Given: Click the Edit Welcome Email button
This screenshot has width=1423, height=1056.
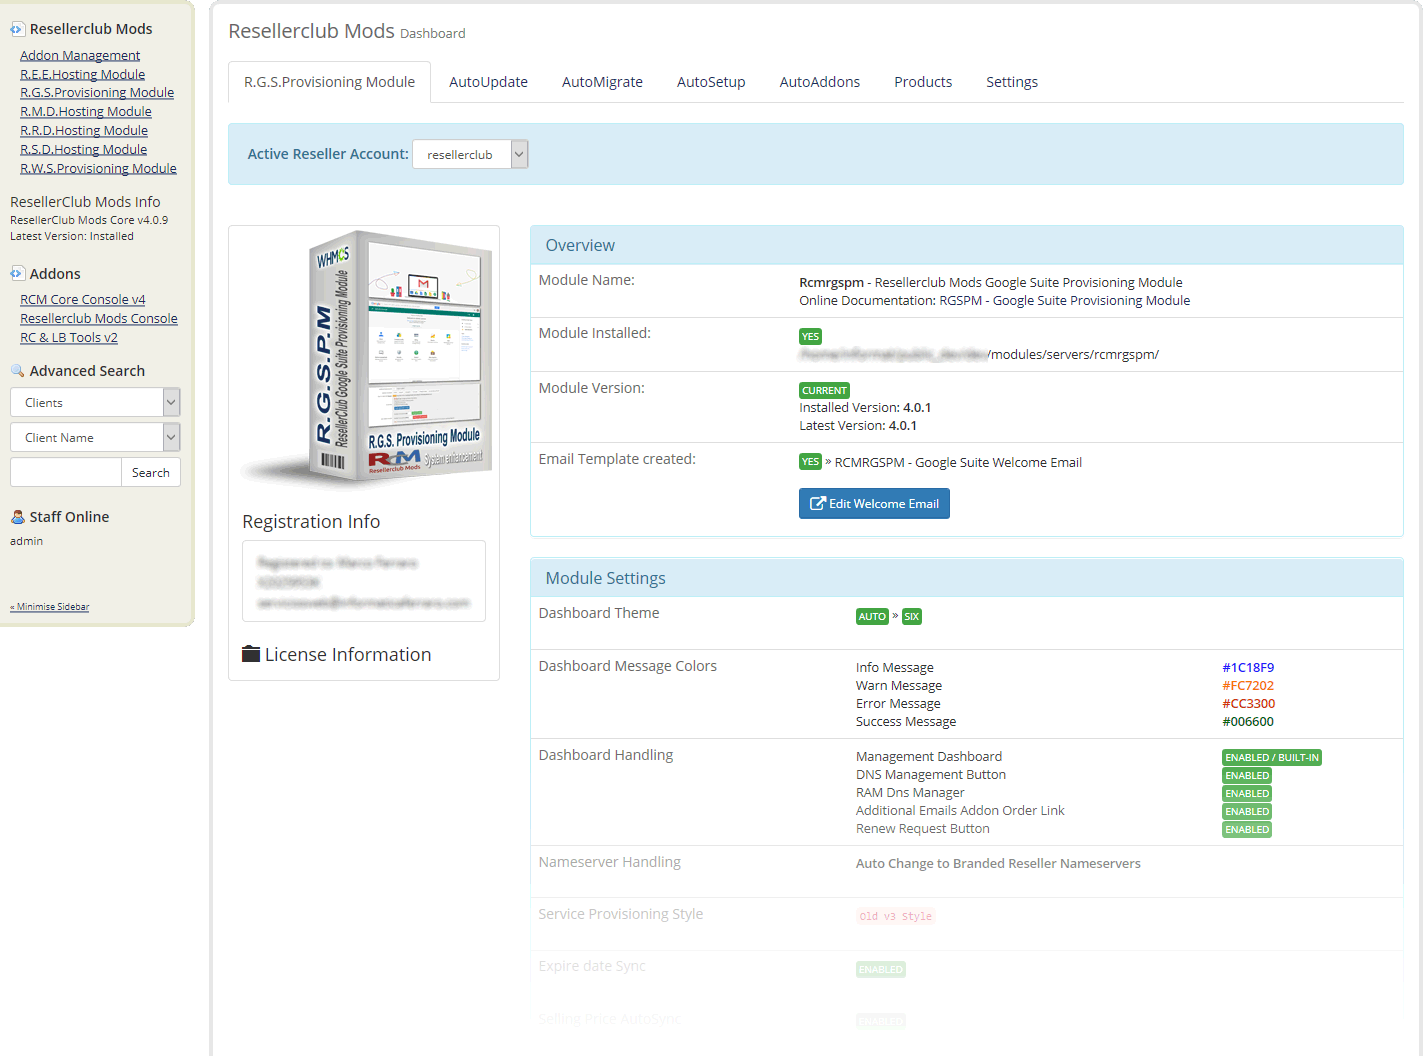Looking at the screenshot, I should (874, 503).
